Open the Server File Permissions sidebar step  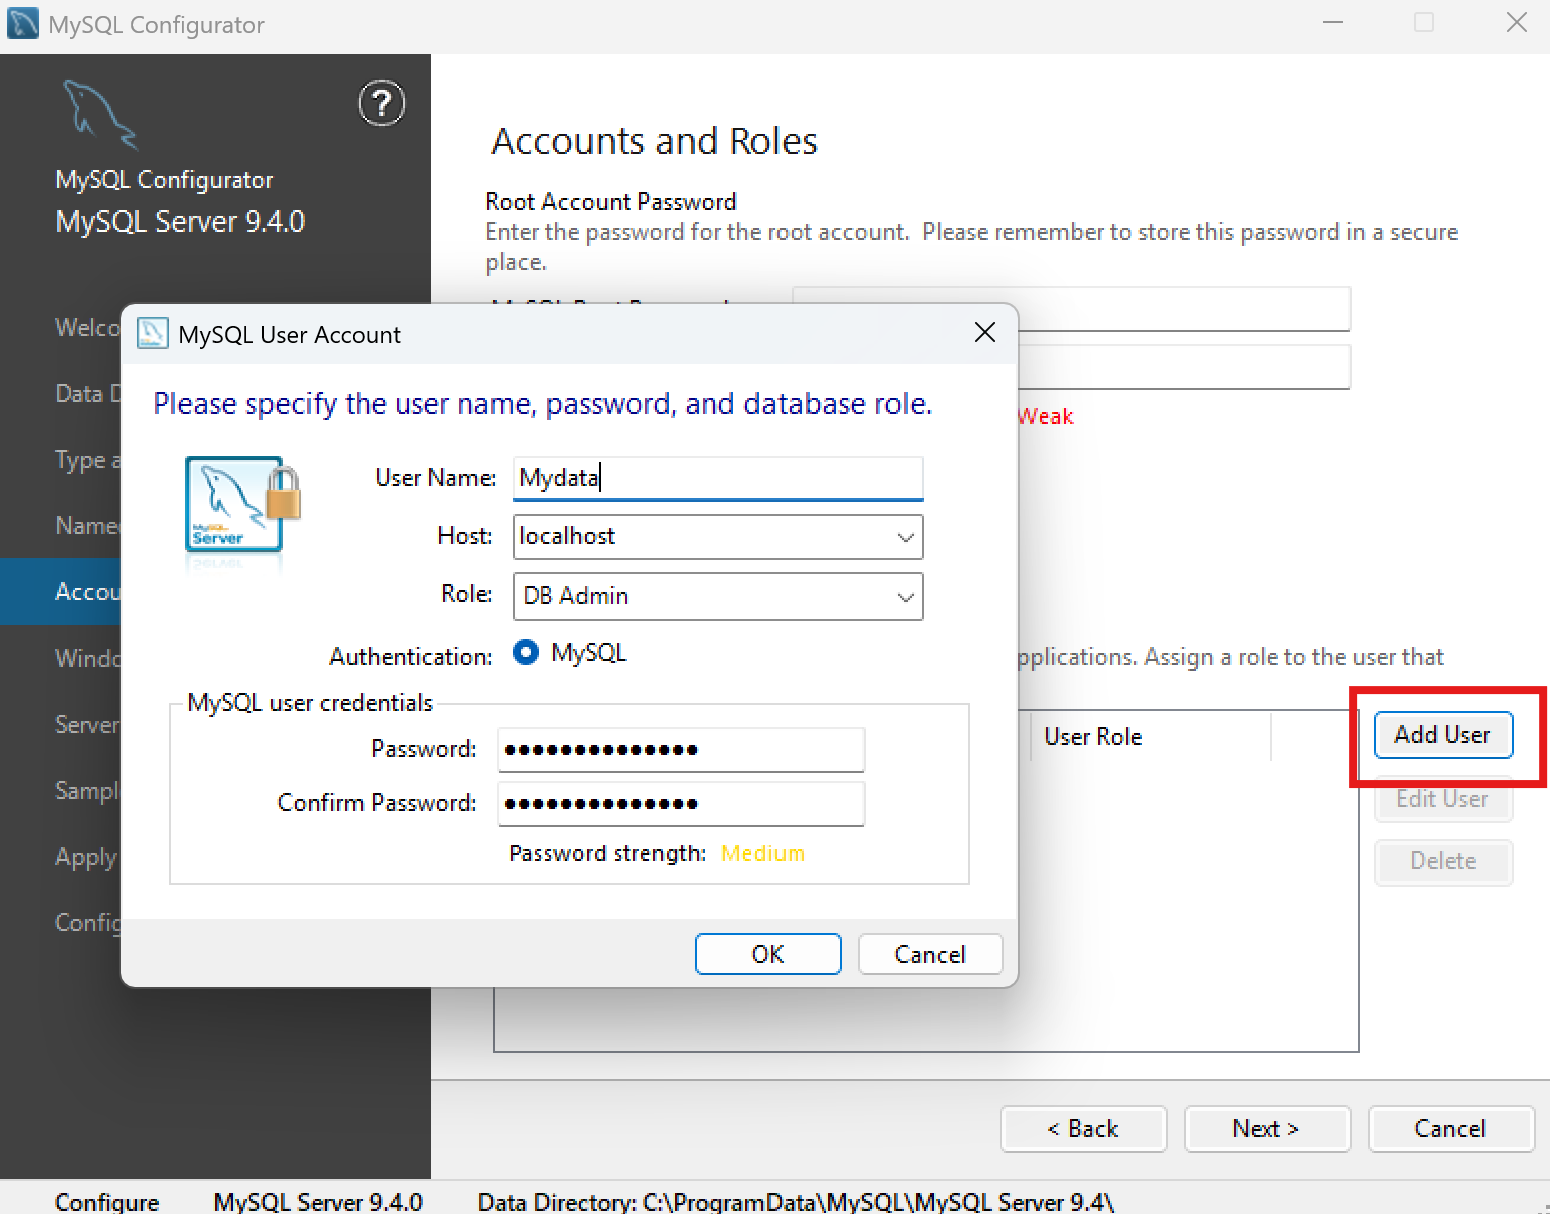[x=86, y=724]
